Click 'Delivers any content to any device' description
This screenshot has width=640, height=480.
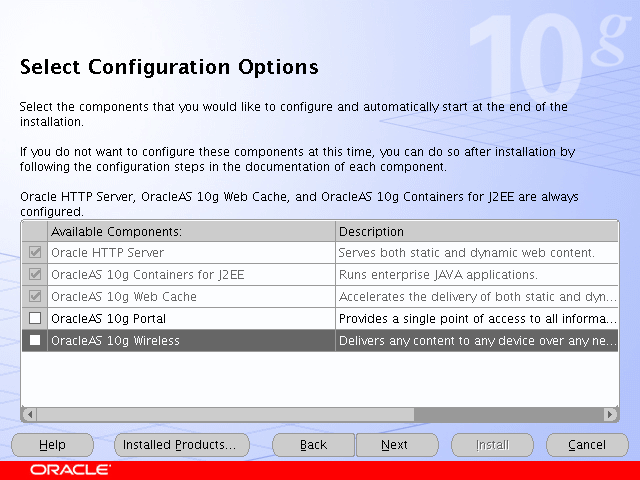click(x=478, y=341)
